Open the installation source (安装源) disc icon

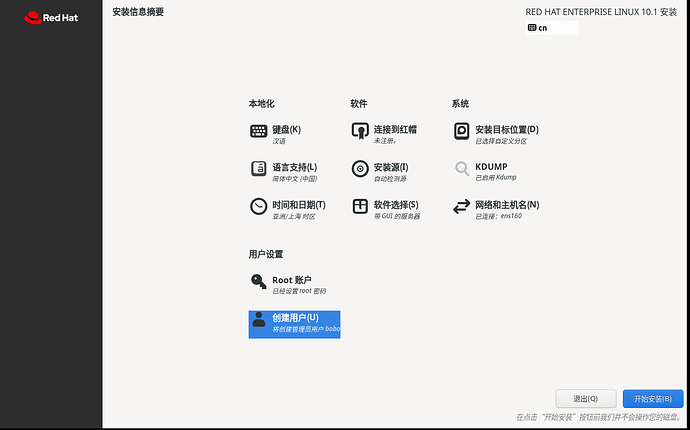[360, 169]
